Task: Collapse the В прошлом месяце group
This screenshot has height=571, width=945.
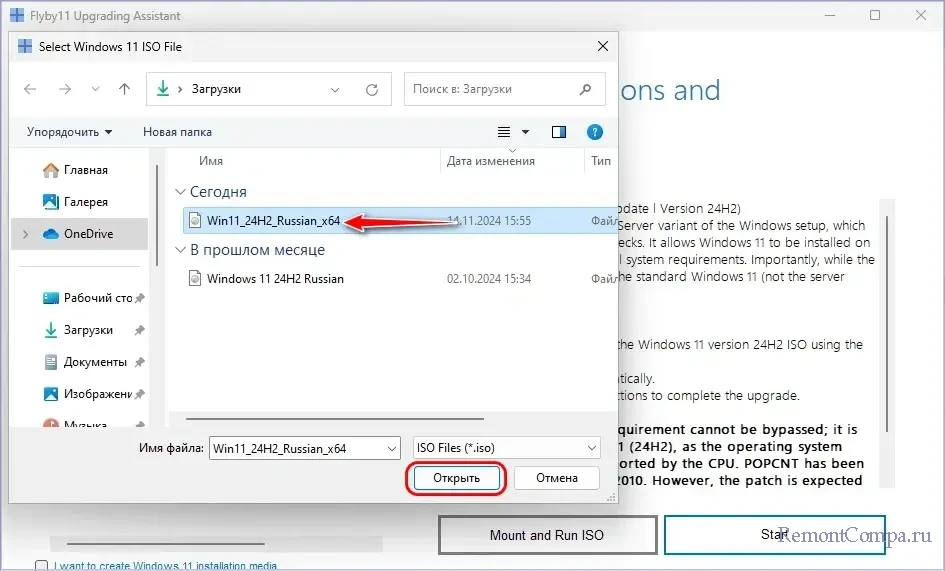Action: (180, 250)
